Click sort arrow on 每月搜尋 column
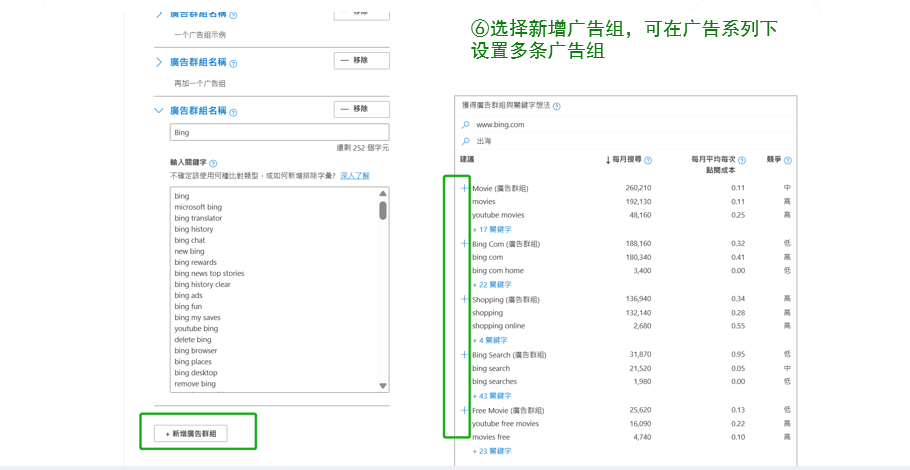The width and height of the screenshot is (910, 470). click(608, 160)
